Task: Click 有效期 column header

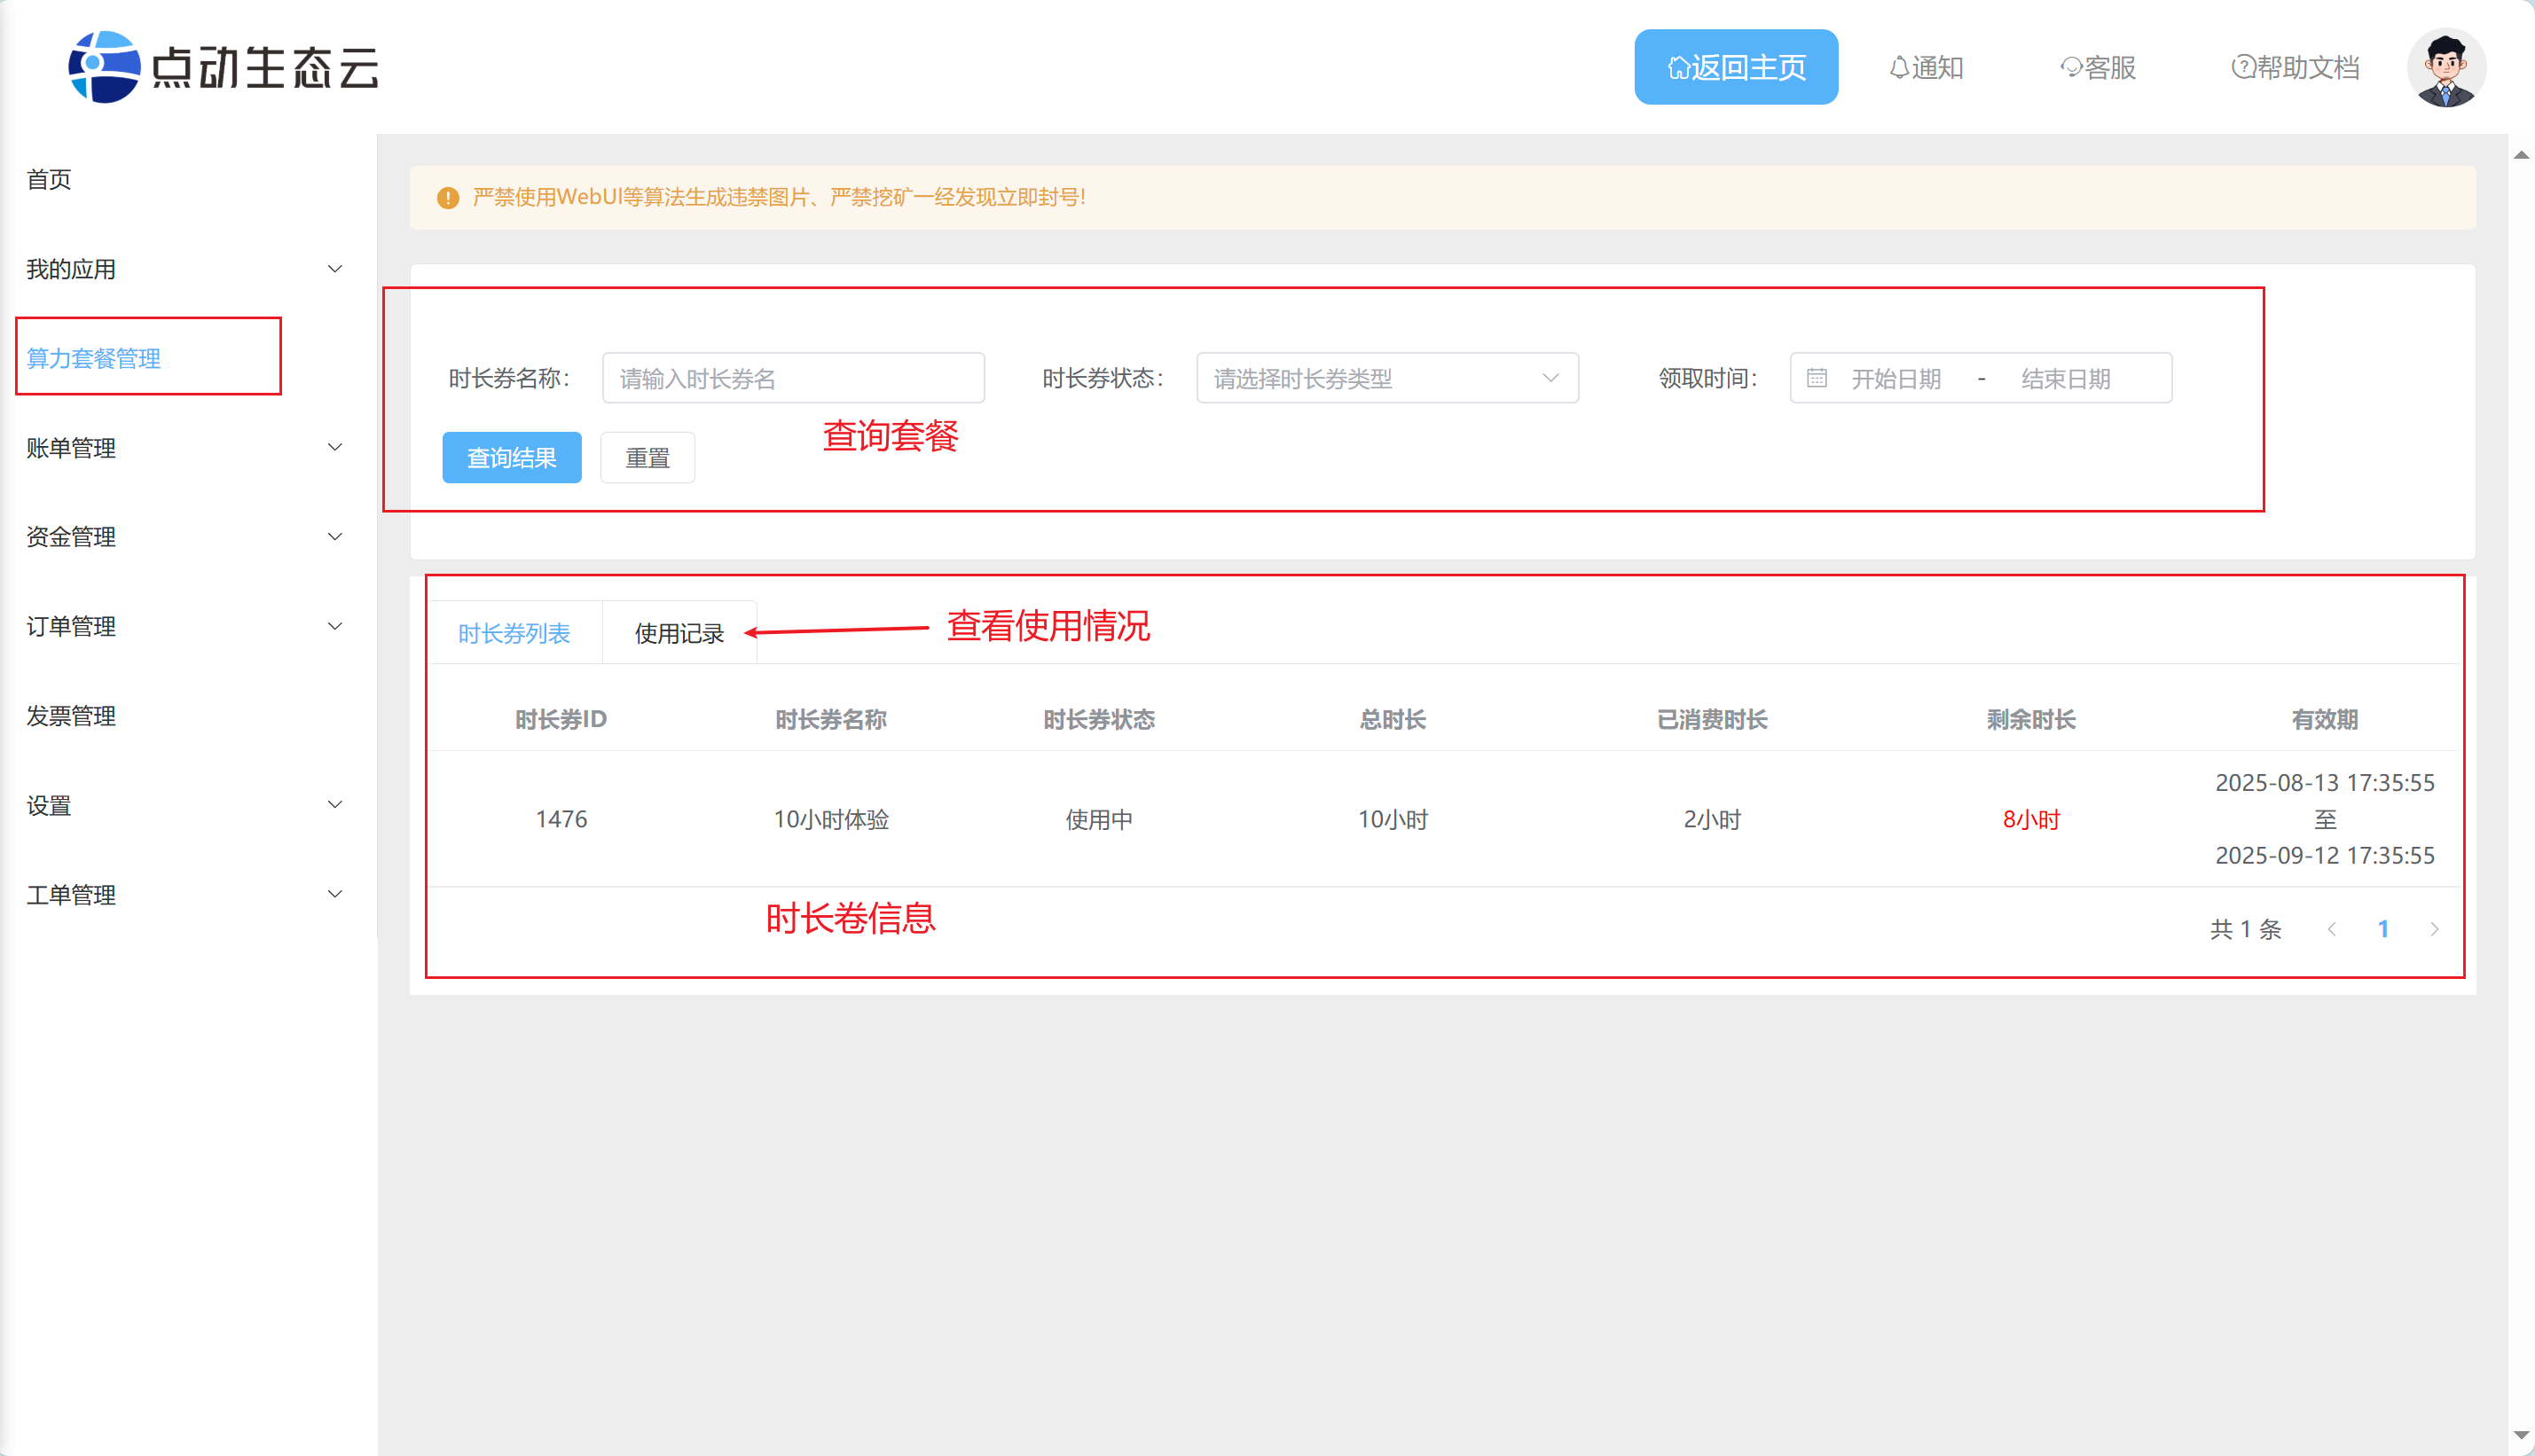Action: tap(2325, 719)
